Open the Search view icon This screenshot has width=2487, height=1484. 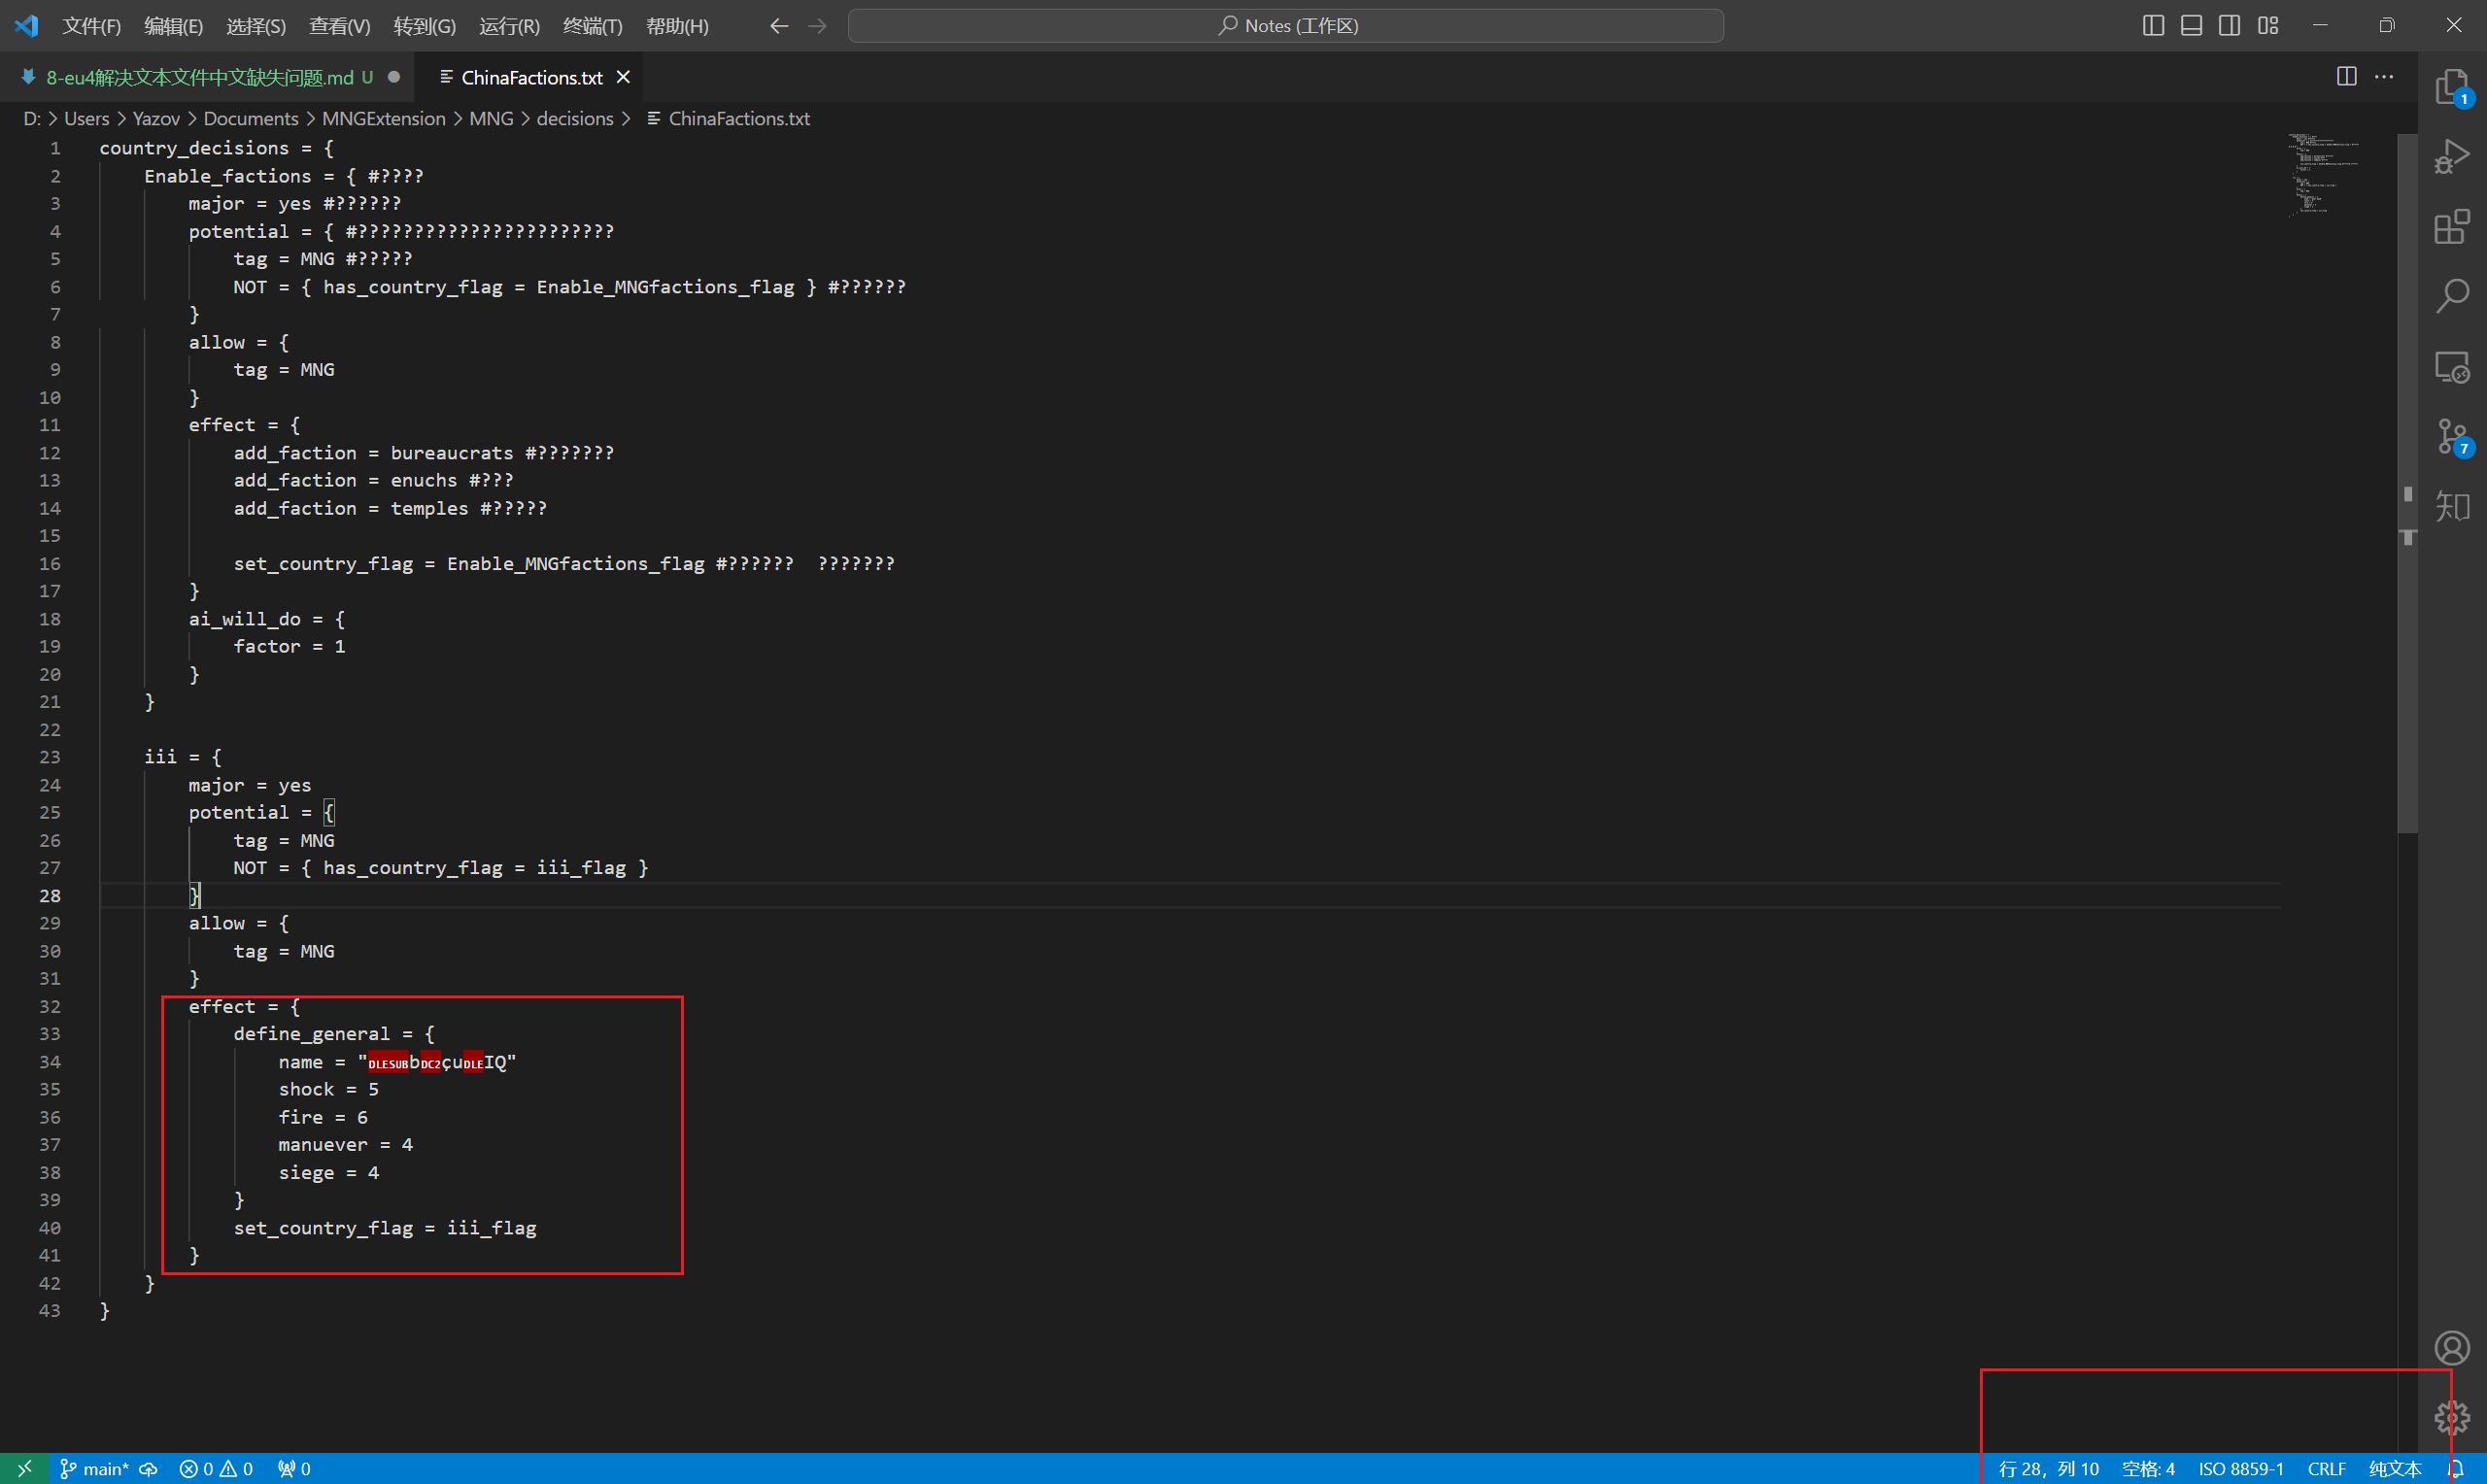tap(2452, 296)
